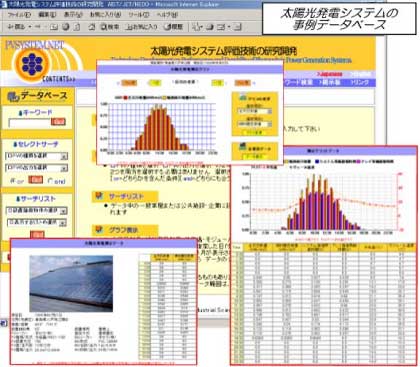Click the データベース sidebar header icon
This screenshot has width=420, height=367.
pyautogui.click(x=12, y=96)
